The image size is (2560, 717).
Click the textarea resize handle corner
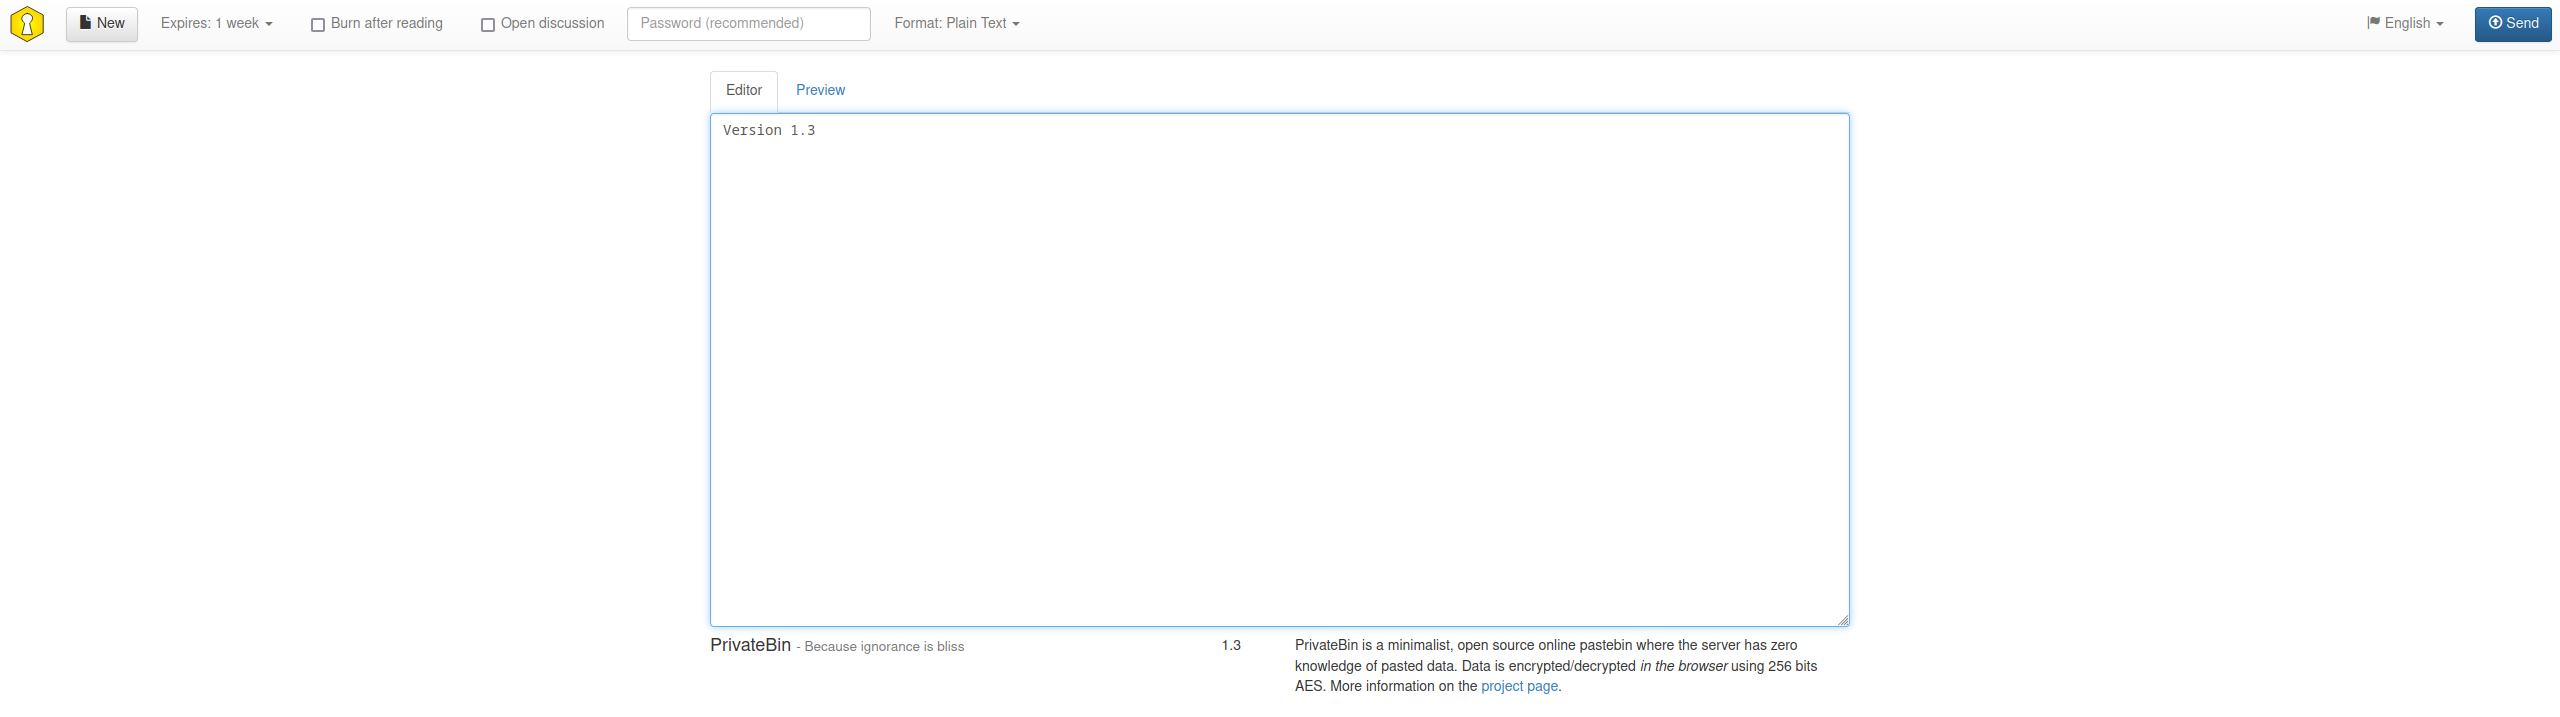coord(1843,620)
